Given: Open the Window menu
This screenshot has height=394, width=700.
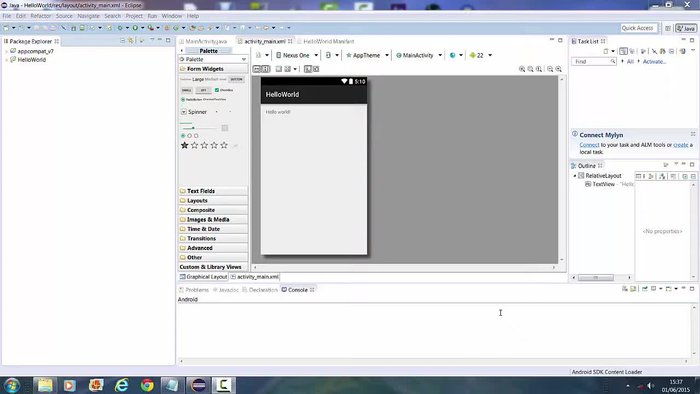Looking at the screenshot, I should (x=171, y=16).
